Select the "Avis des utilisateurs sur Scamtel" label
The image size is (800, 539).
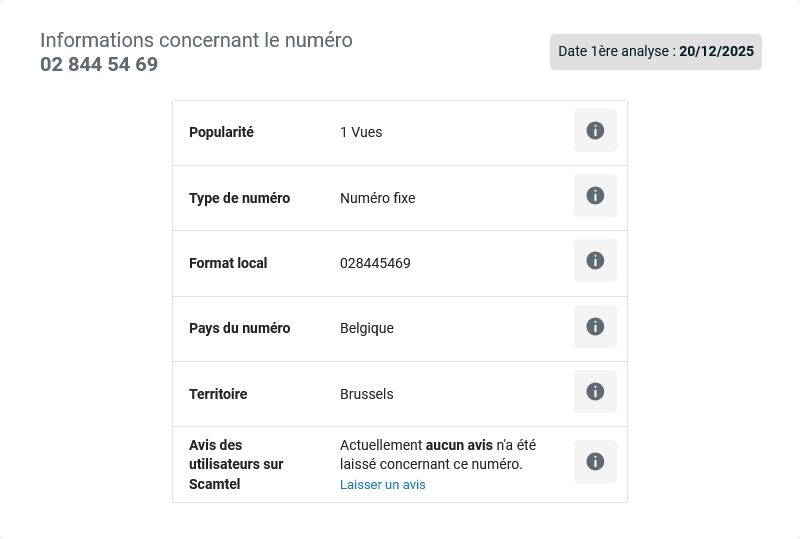point(236,464)
